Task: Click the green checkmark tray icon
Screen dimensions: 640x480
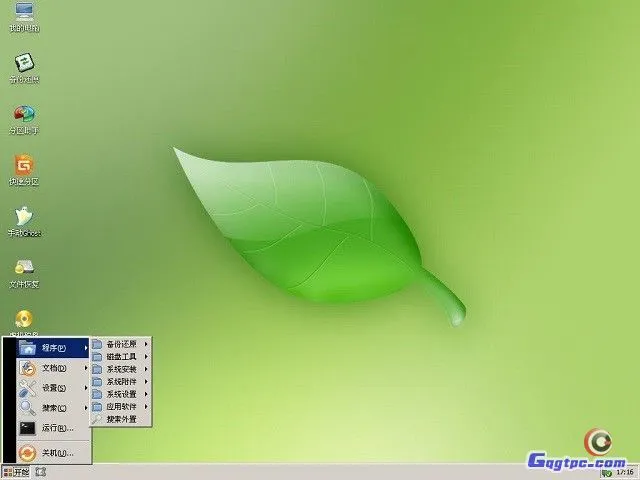Action: point(607,473)
